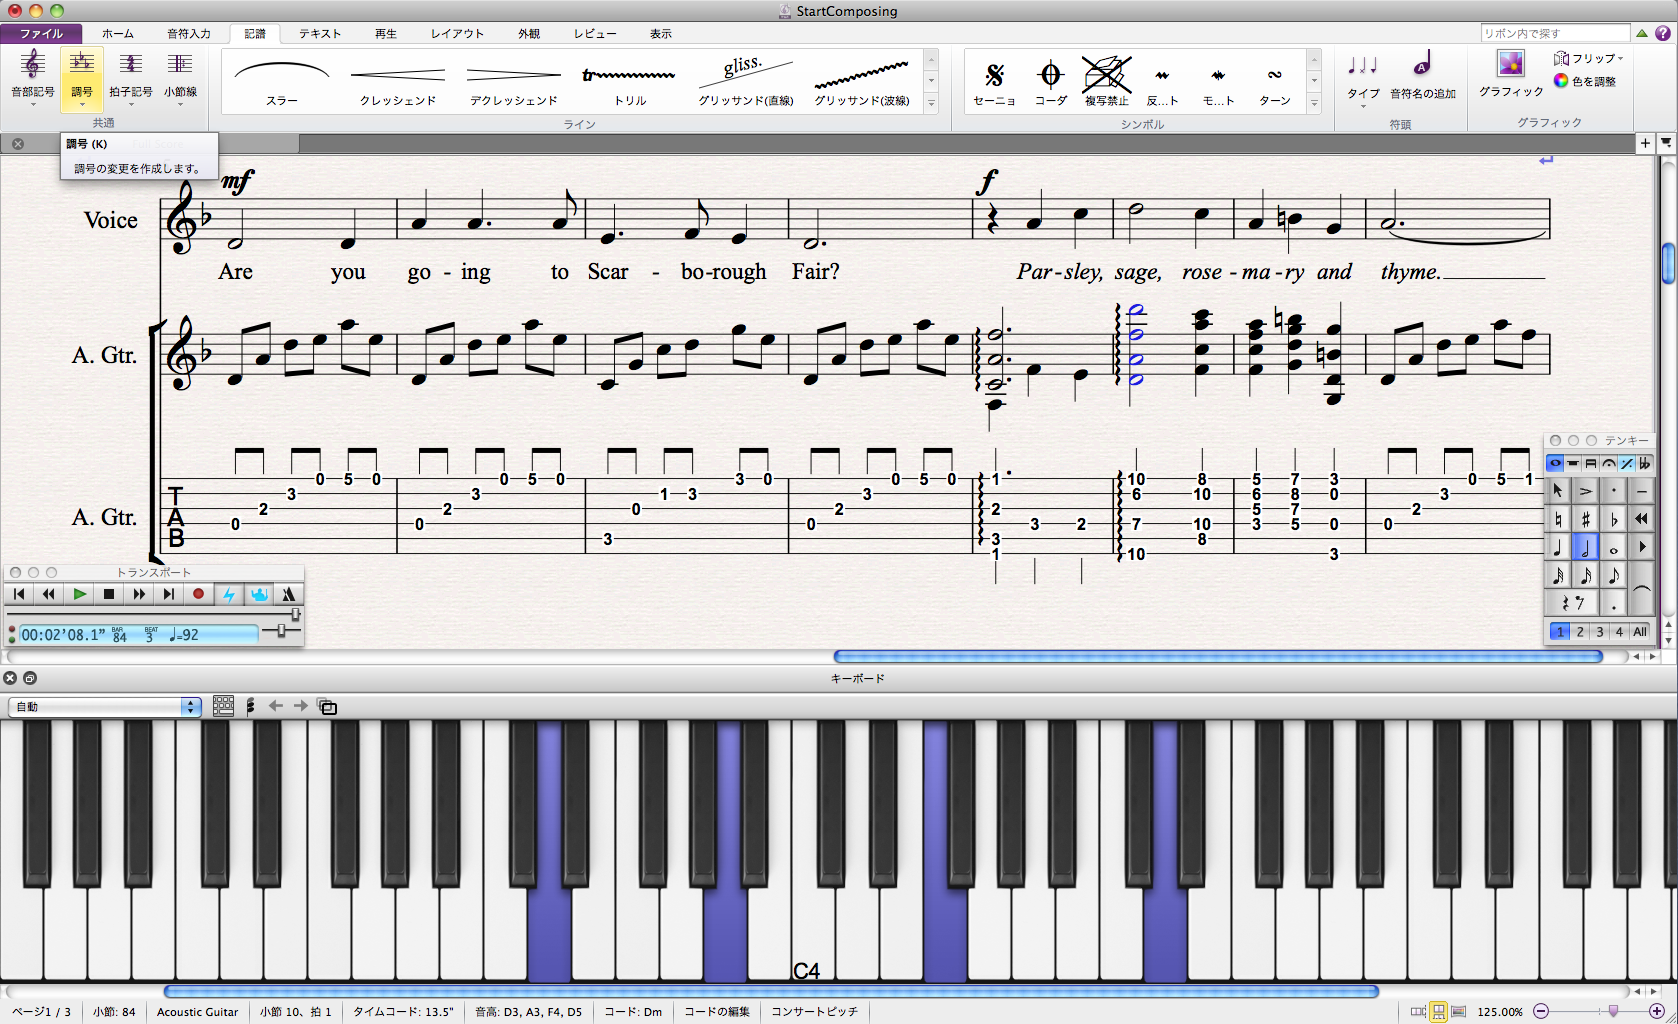Switch to the Text (テキスト) ribbon tab

320,33
